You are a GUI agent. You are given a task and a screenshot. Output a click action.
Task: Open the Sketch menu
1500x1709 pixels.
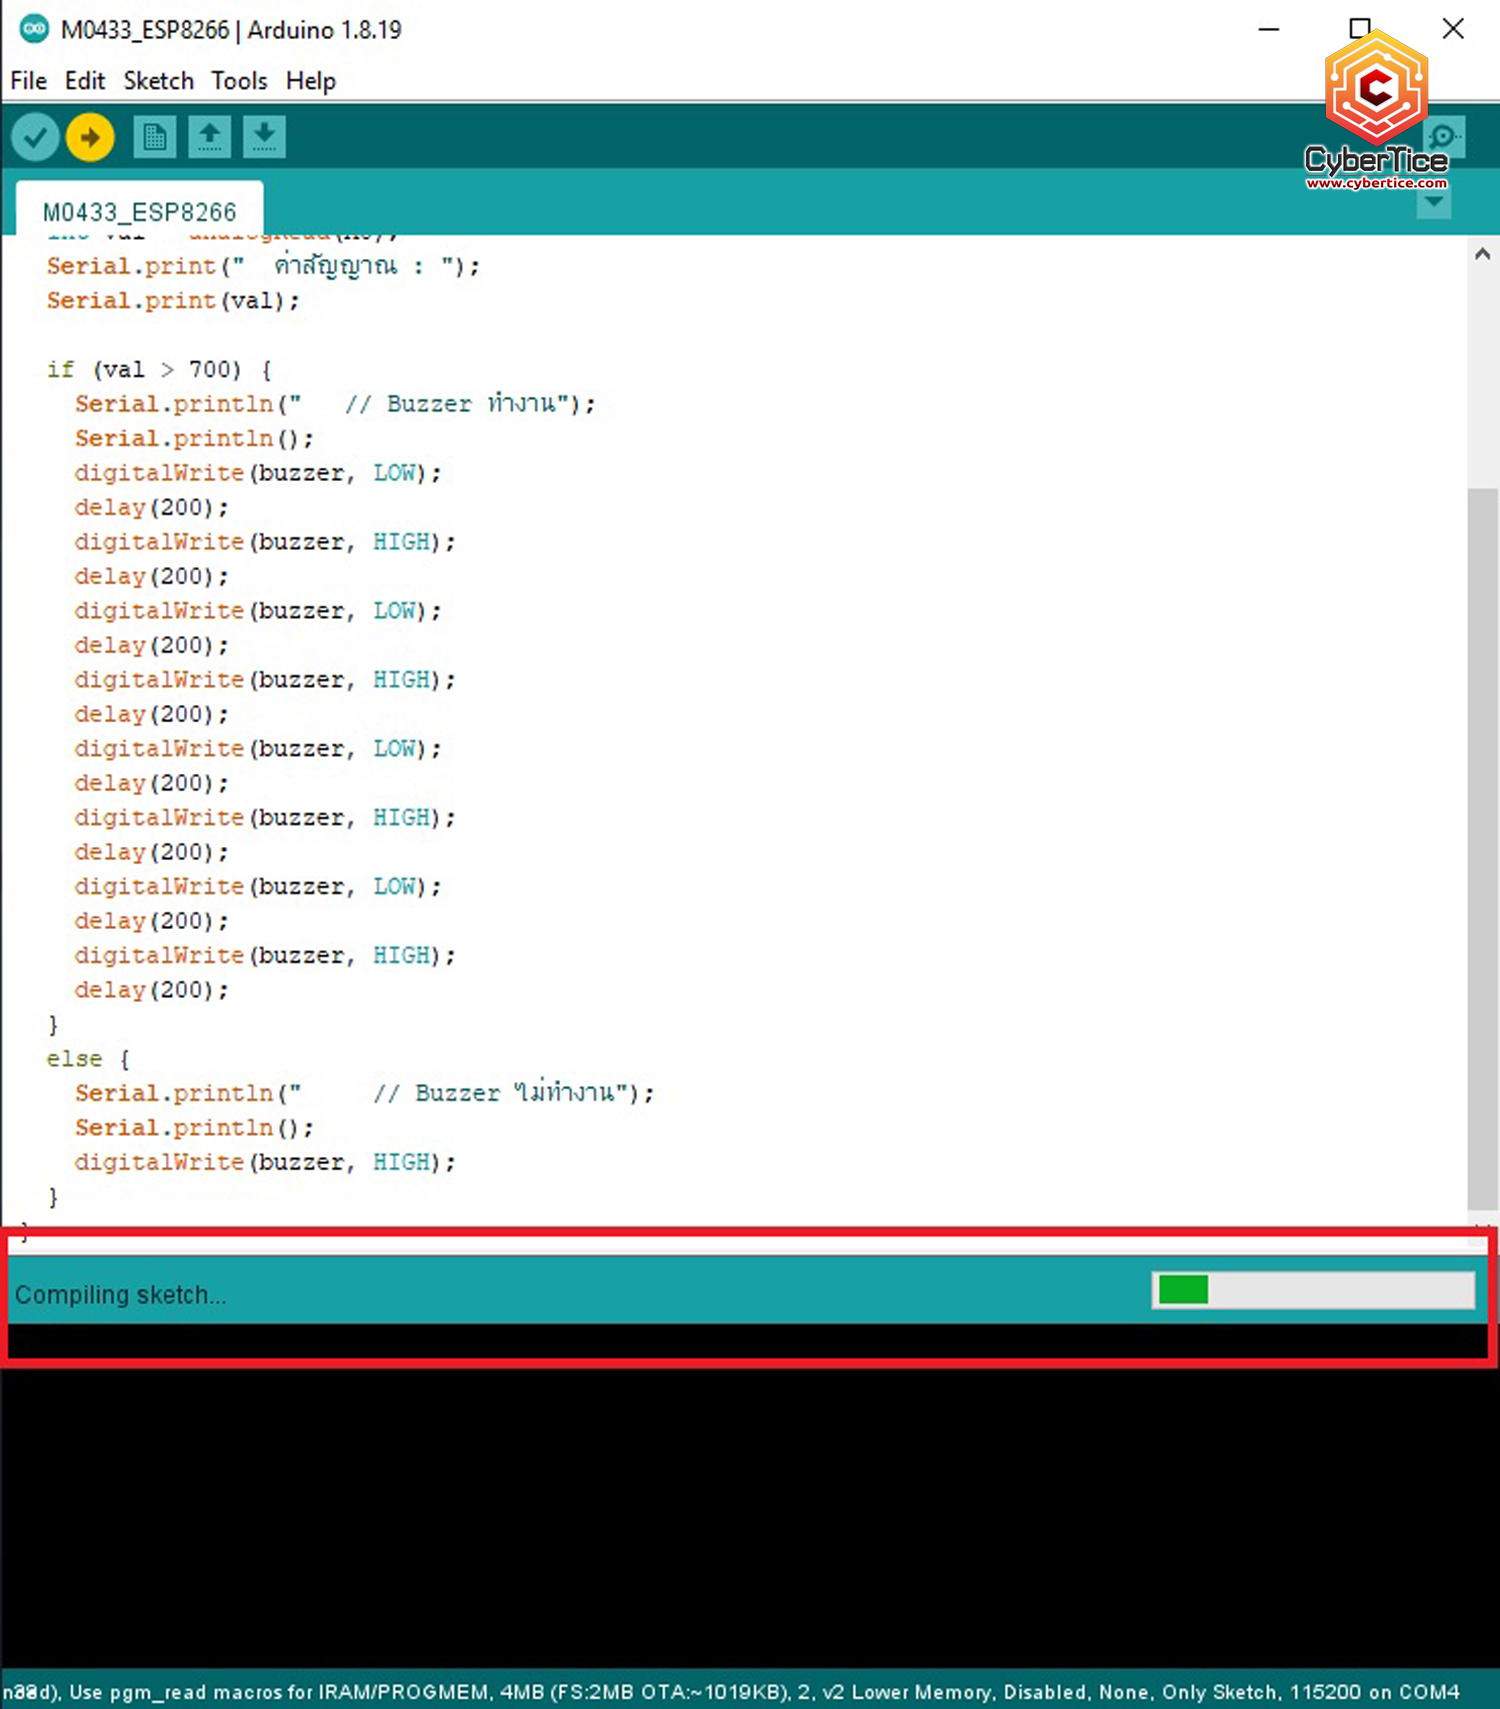[x=158, y=81]
